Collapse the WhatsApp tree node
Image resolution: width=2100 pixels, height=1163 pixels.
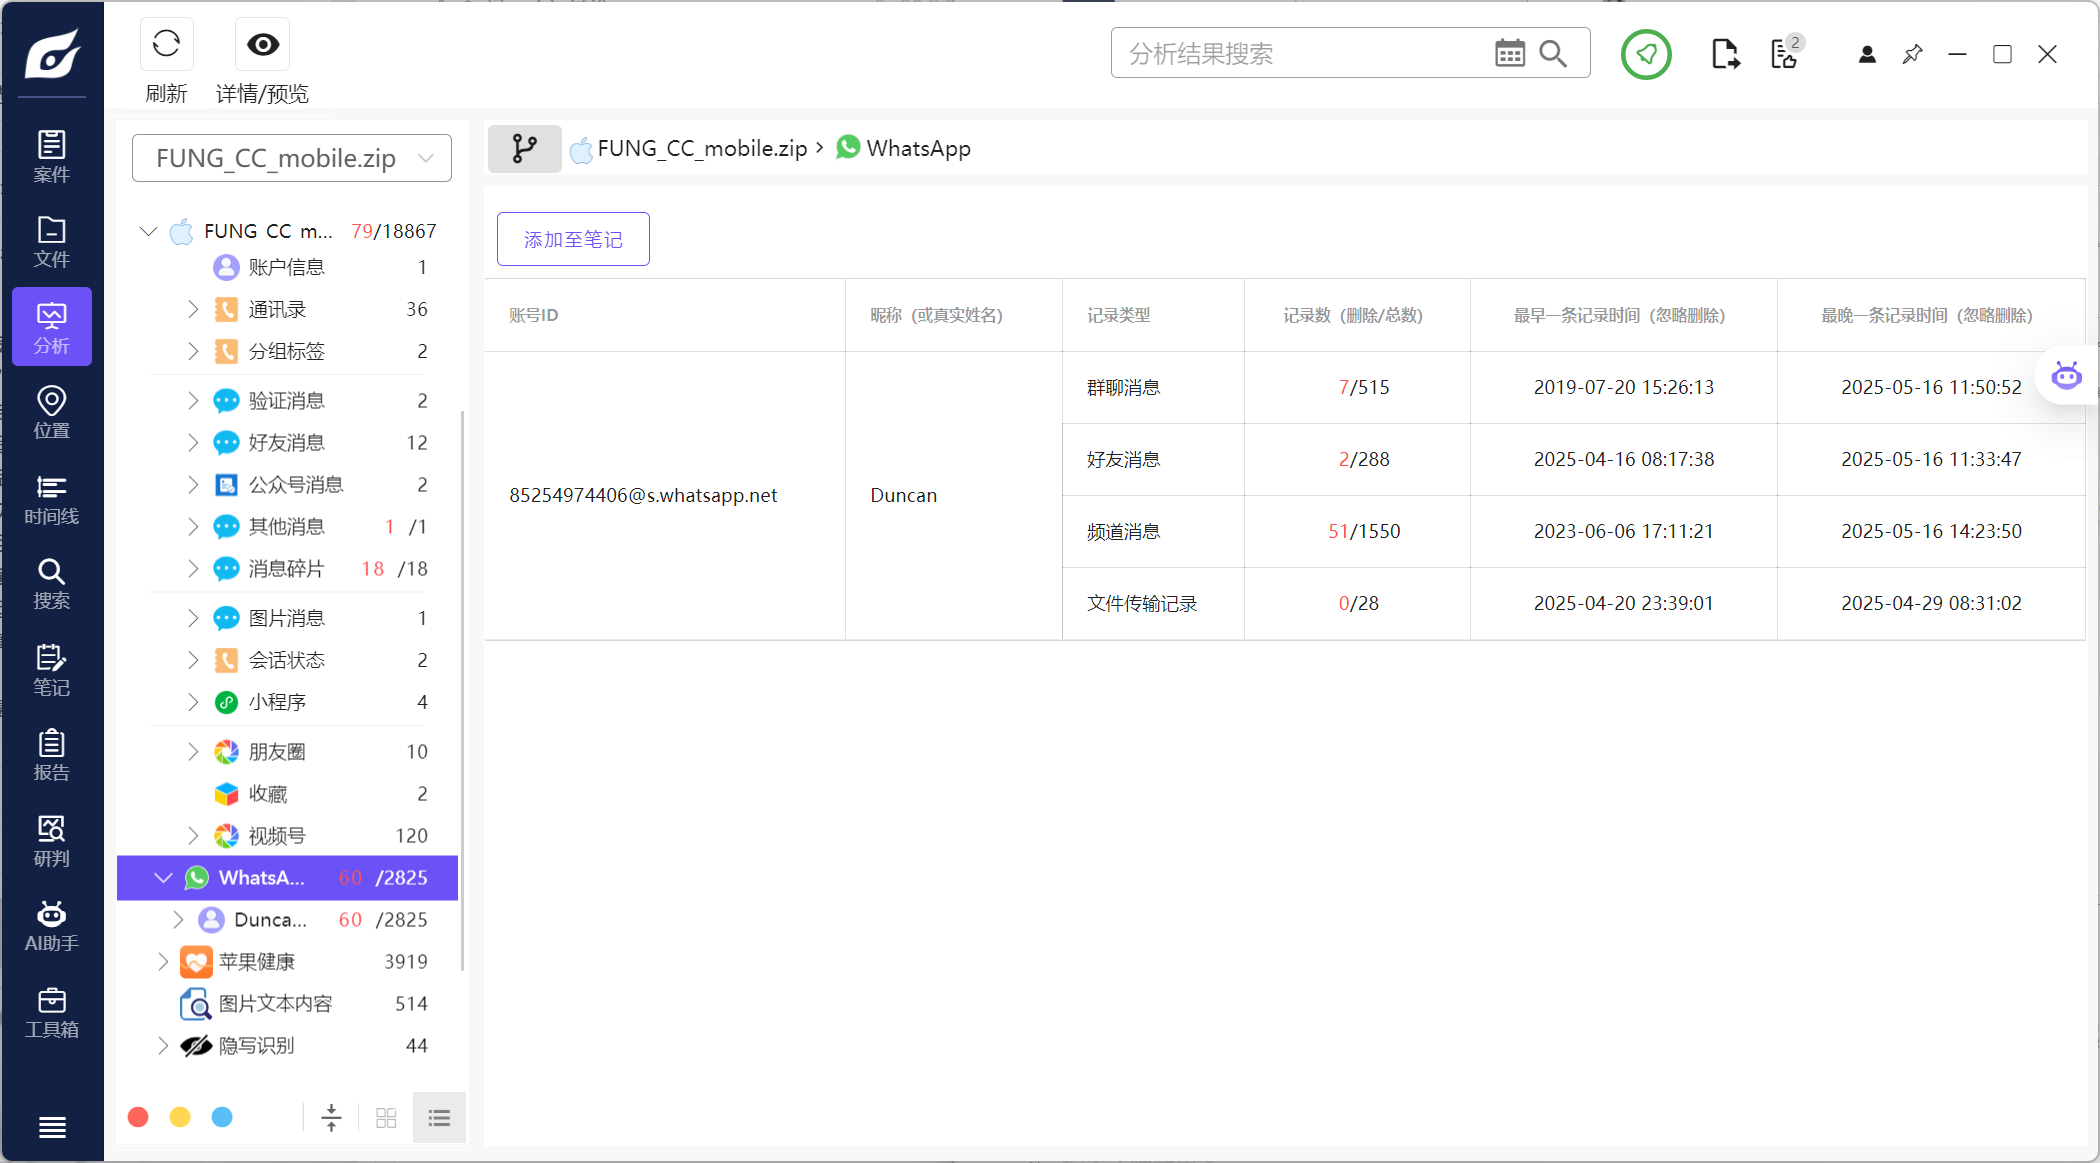pyautogui.click(x=163, y=878)
